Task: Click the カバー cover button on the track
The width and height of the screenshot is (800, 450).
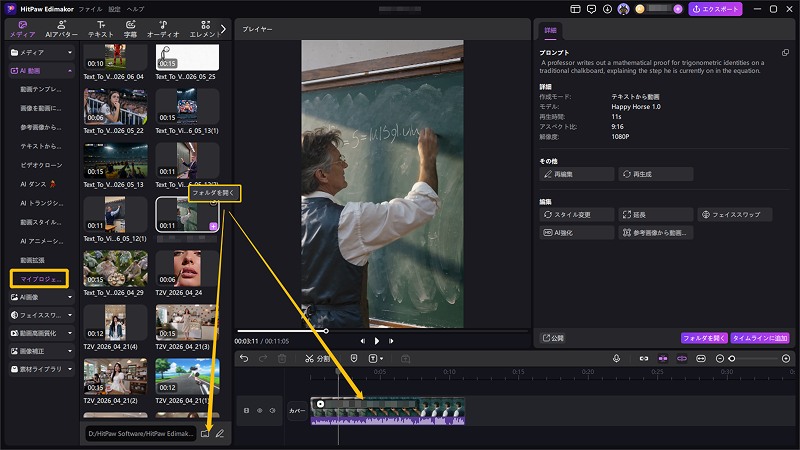Action: [297, 411]
